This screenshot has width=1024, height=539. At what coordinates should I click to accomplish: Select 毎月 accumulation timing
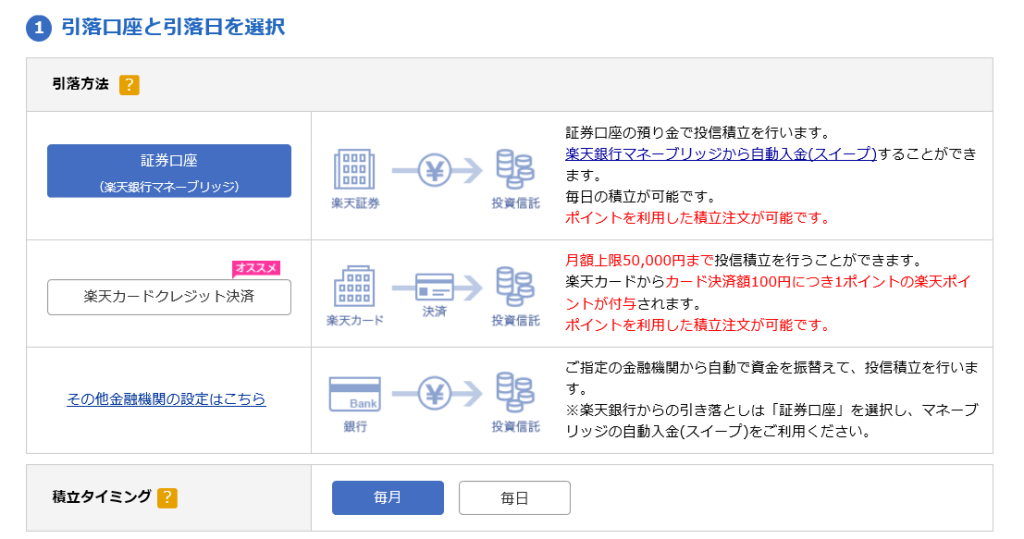pos(387,497)
